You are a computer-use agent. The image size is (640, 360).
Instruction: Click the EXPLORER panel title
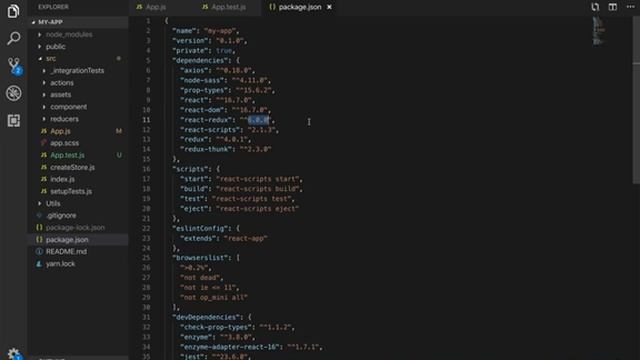(x=53, y=7)
